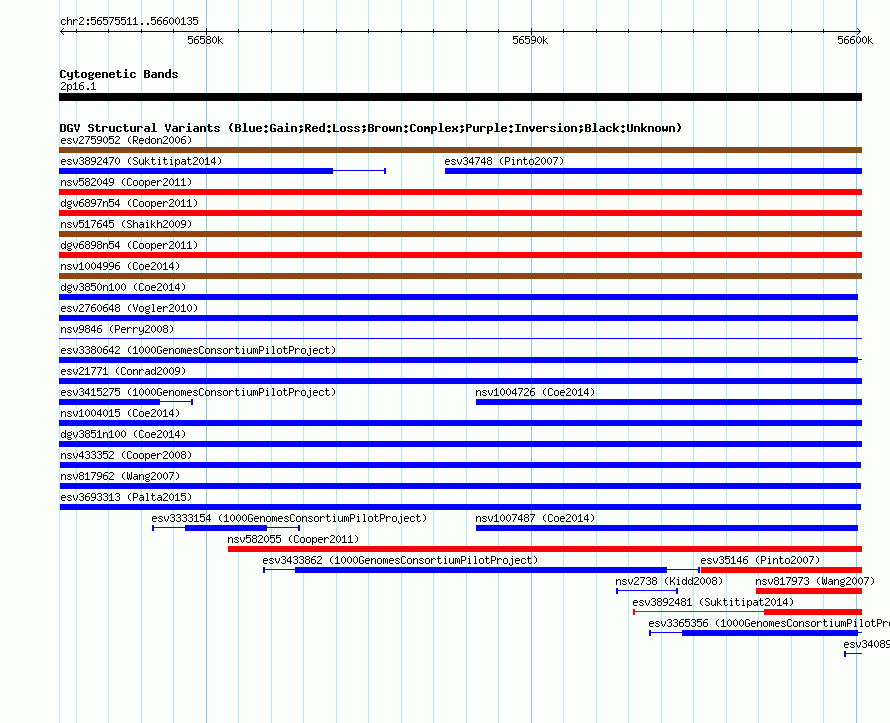
Task: Open esv3333154 1000GenomesConsortiumPilotProject variant
Action: coord(226,528)
